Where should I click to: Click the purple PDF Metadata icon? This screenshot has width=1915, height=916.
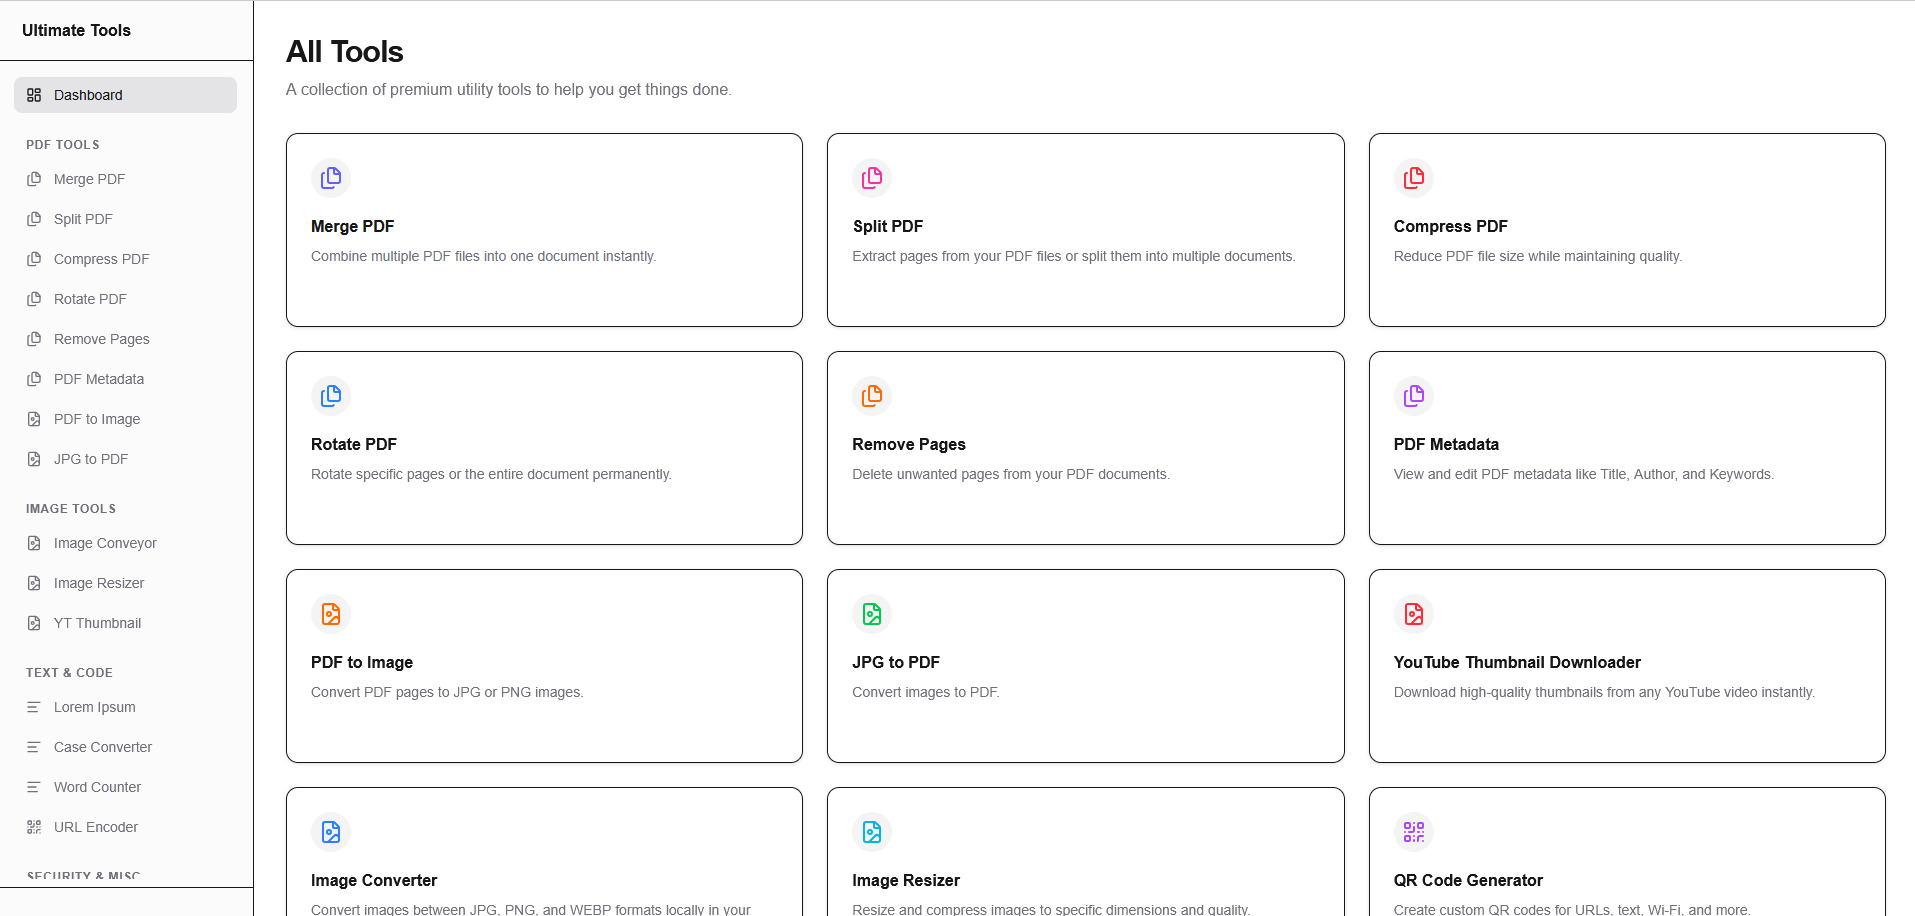(x=1413, y=396)
